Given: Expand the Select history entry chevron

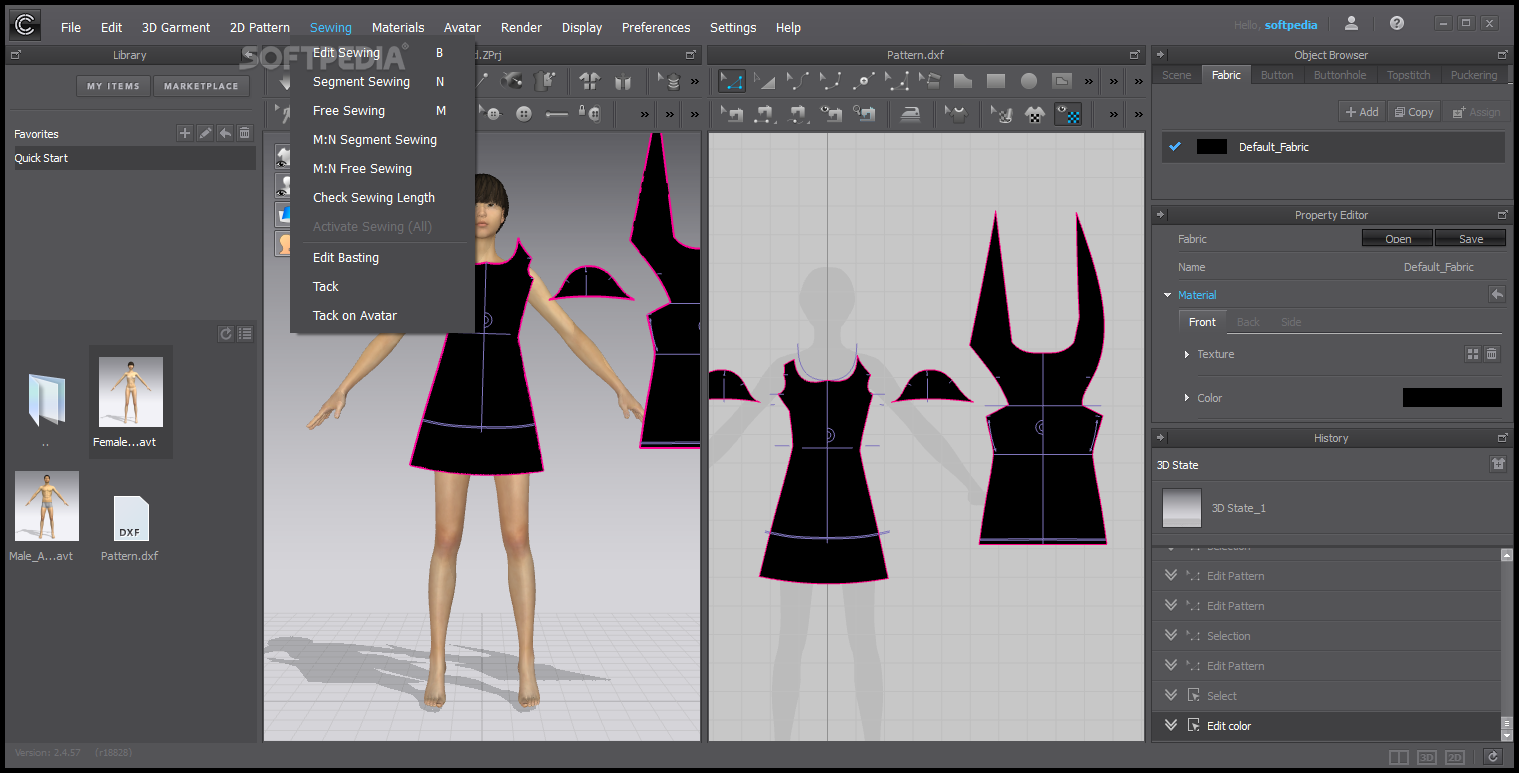Looking at the screenshot, I should pos(1171,695).
